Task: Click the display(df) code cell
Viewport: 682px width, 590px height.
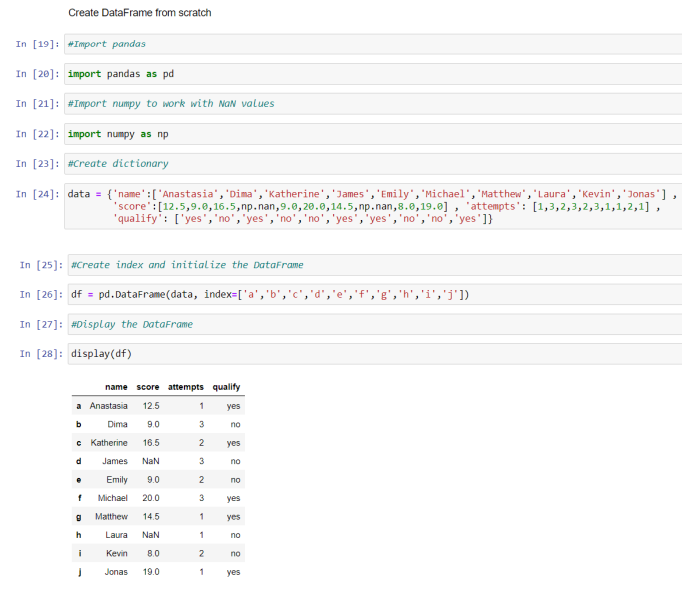Action: (x=375, y=354)
